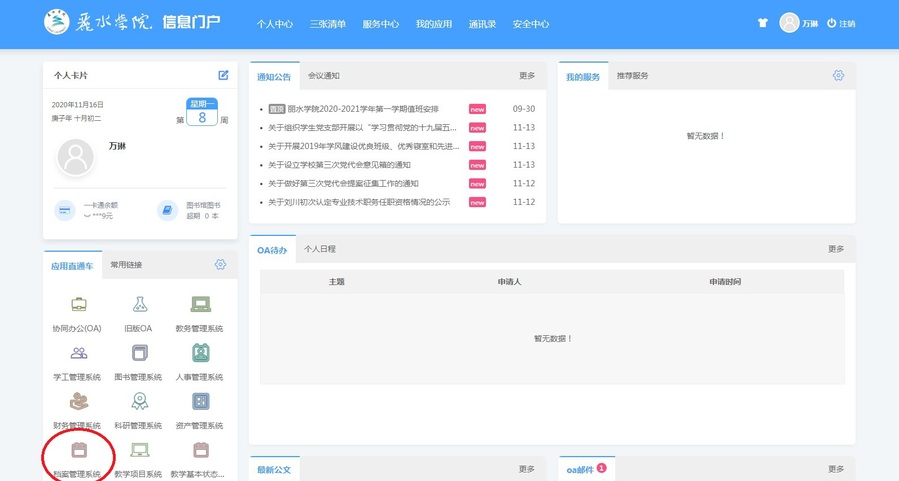Click 更多 in the OA待办 panel
Screen dimensions: 899x481
(x=836, y=249)
